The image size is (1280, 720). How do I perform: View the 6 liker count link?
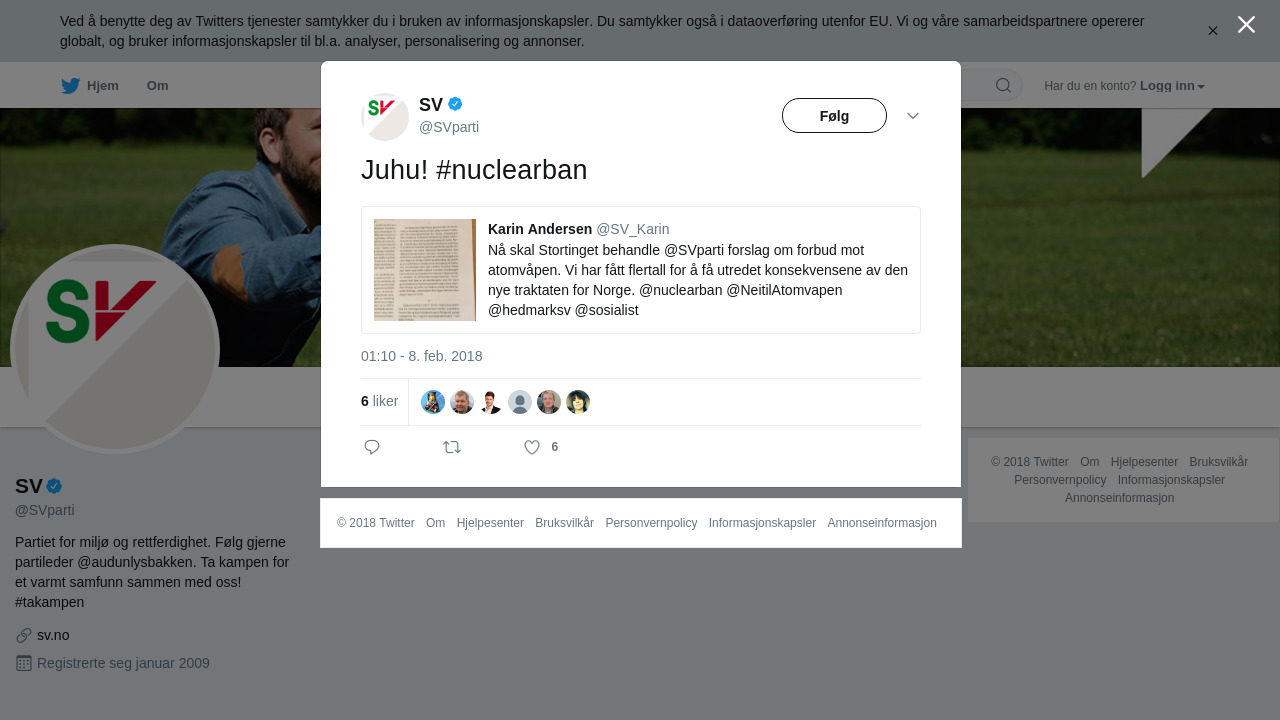379,401
